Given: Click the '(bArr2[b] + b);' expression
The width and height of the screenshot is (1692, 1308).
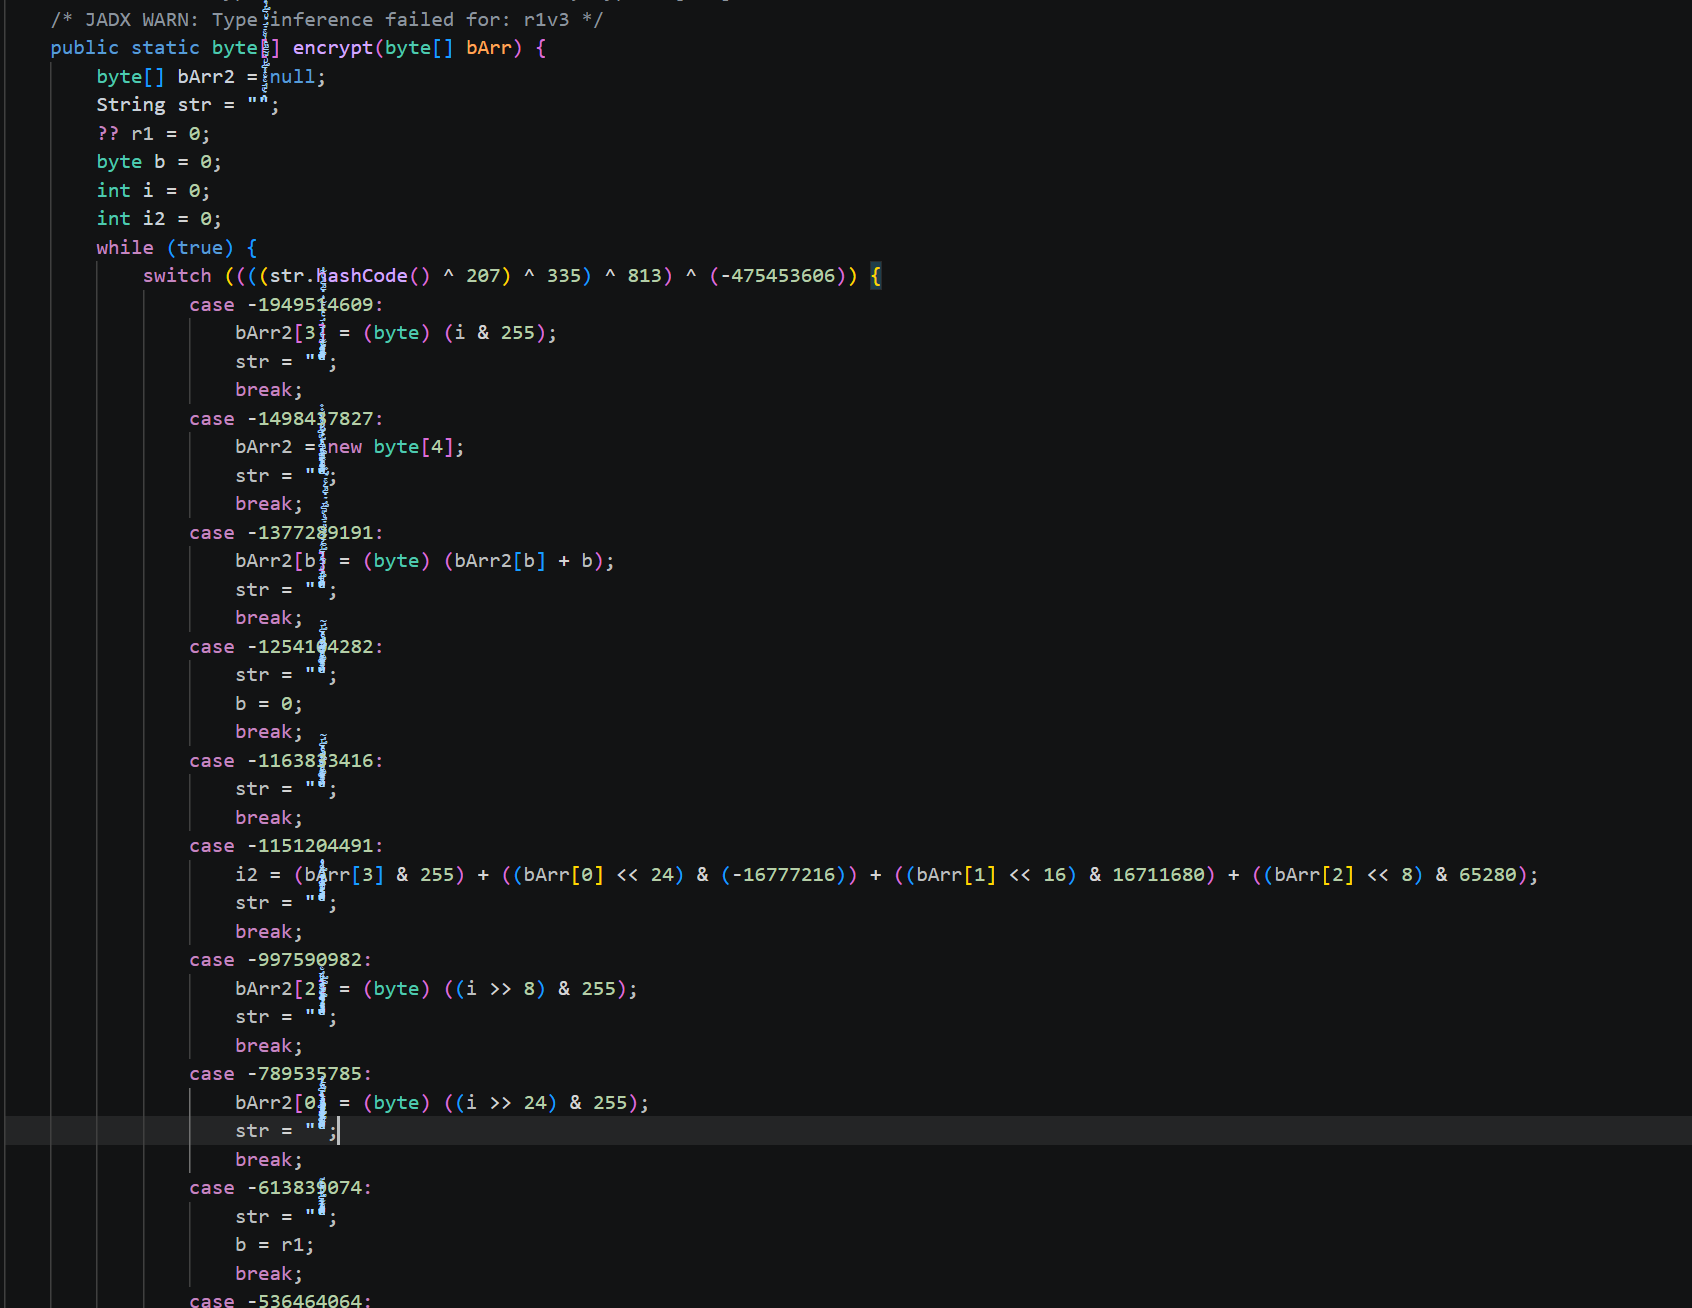Looking at the screenshot, I should tap(529, 561).
